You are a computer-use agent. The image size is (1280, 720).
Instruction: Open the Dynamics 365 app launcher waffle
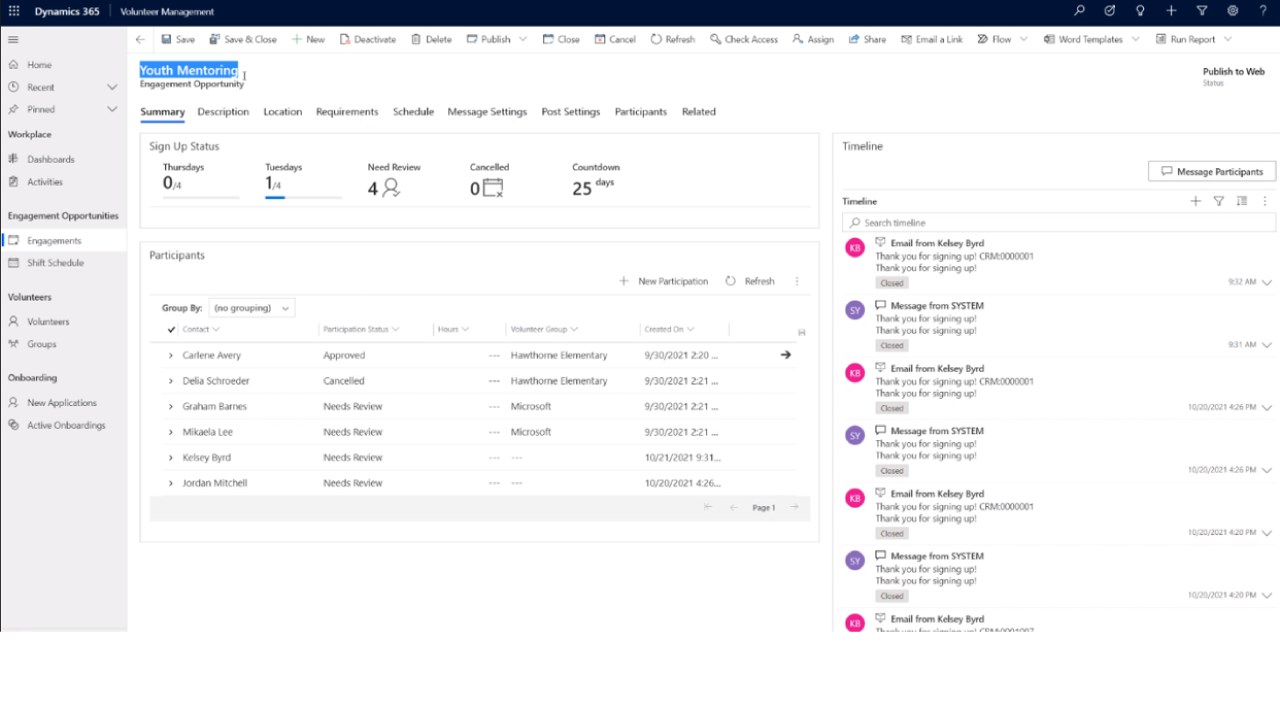14,11
